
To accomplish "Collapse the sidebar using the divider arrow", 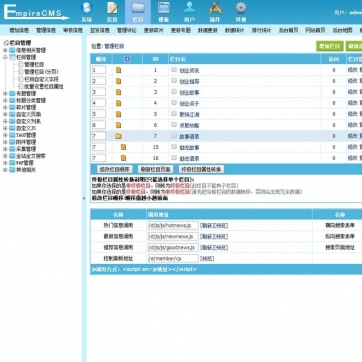I will (84, 198).
